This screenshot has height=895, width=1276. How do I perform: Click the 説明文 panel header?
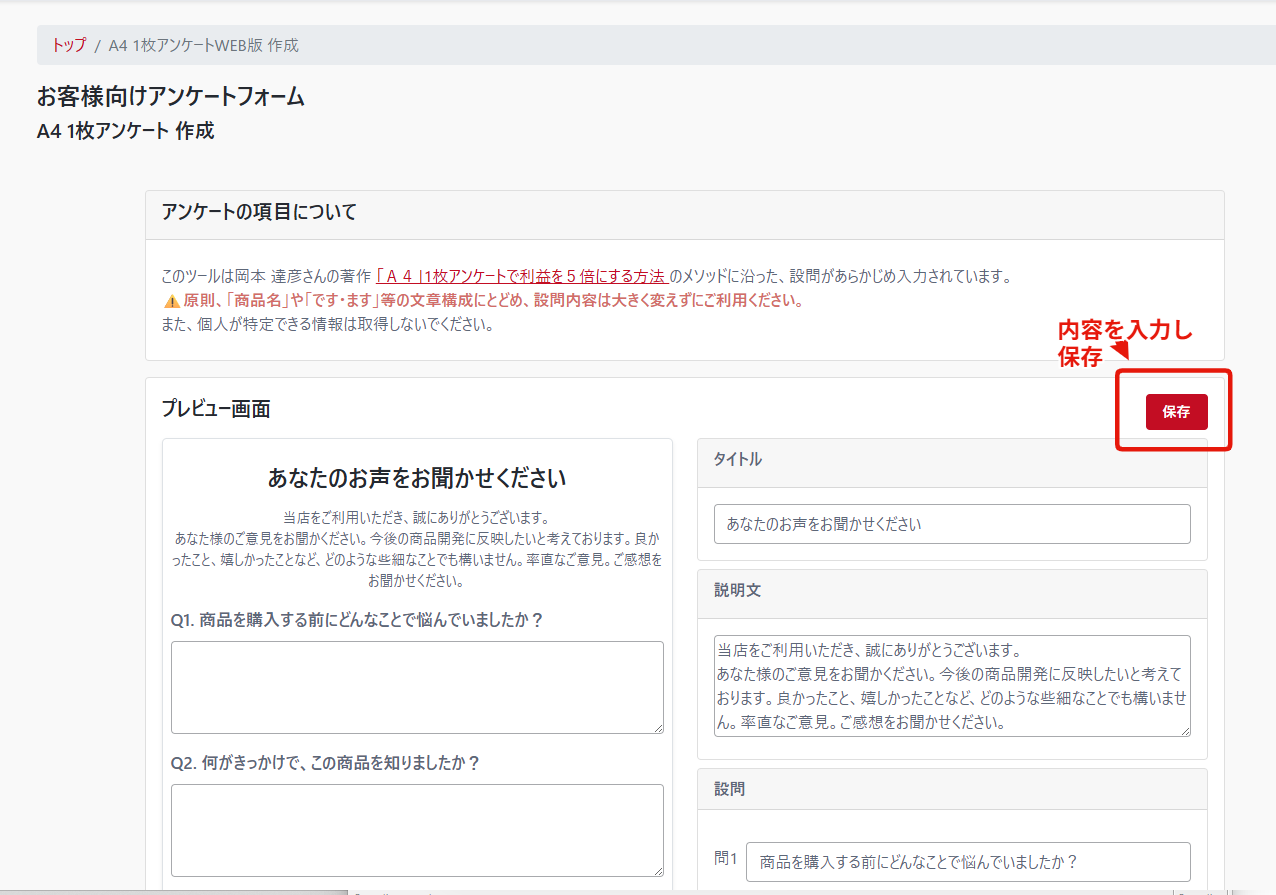[x=738, y=591]
